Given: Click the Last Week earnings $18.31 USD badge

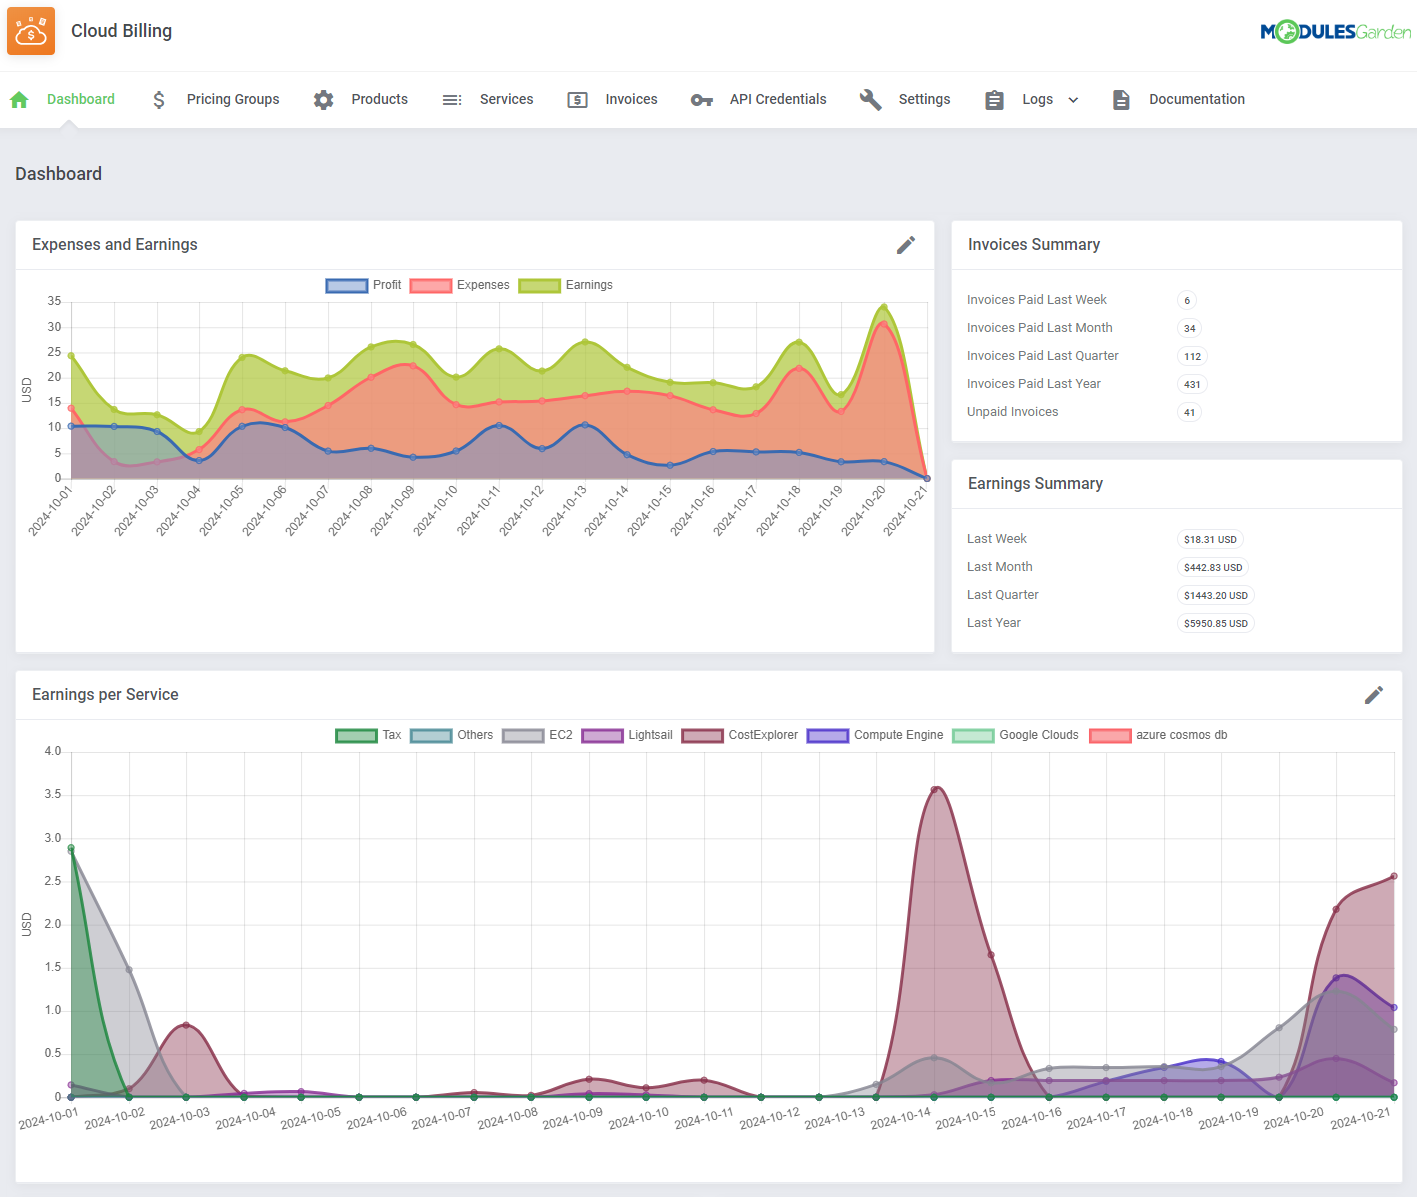Looking at the screenshot, I should click(x=1211, y=539).
